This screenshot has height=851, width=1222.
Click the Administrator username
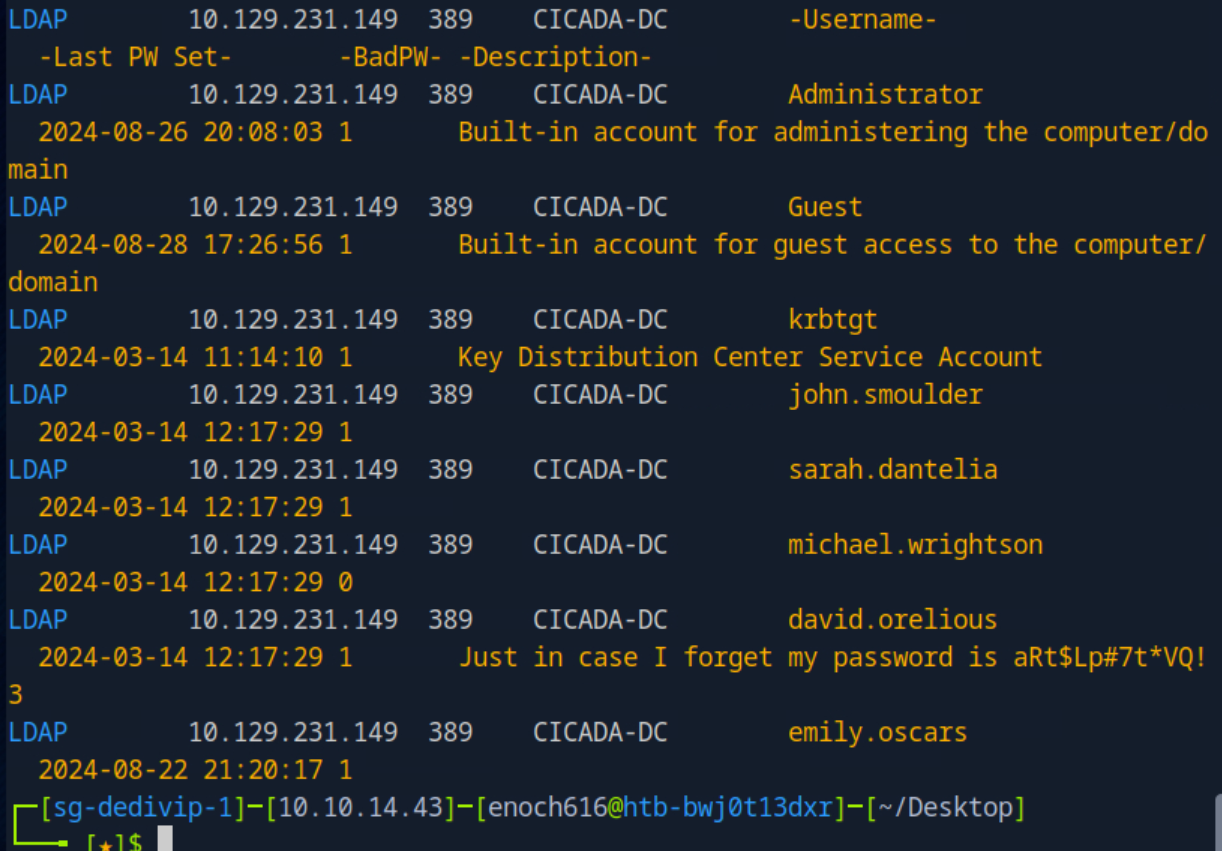(x=885, y=95)
